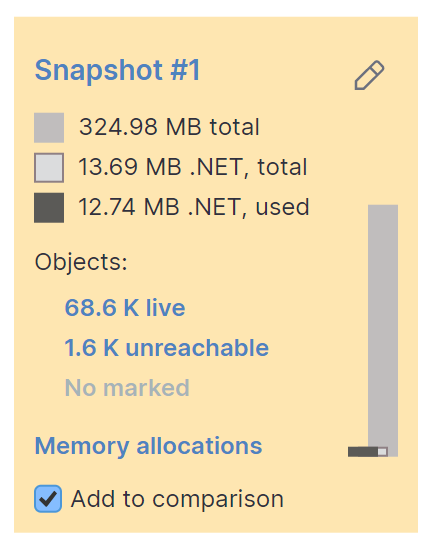Open the Memory allocations link
433x551 pixels.
pyautogui.click(x=148, y=446)
